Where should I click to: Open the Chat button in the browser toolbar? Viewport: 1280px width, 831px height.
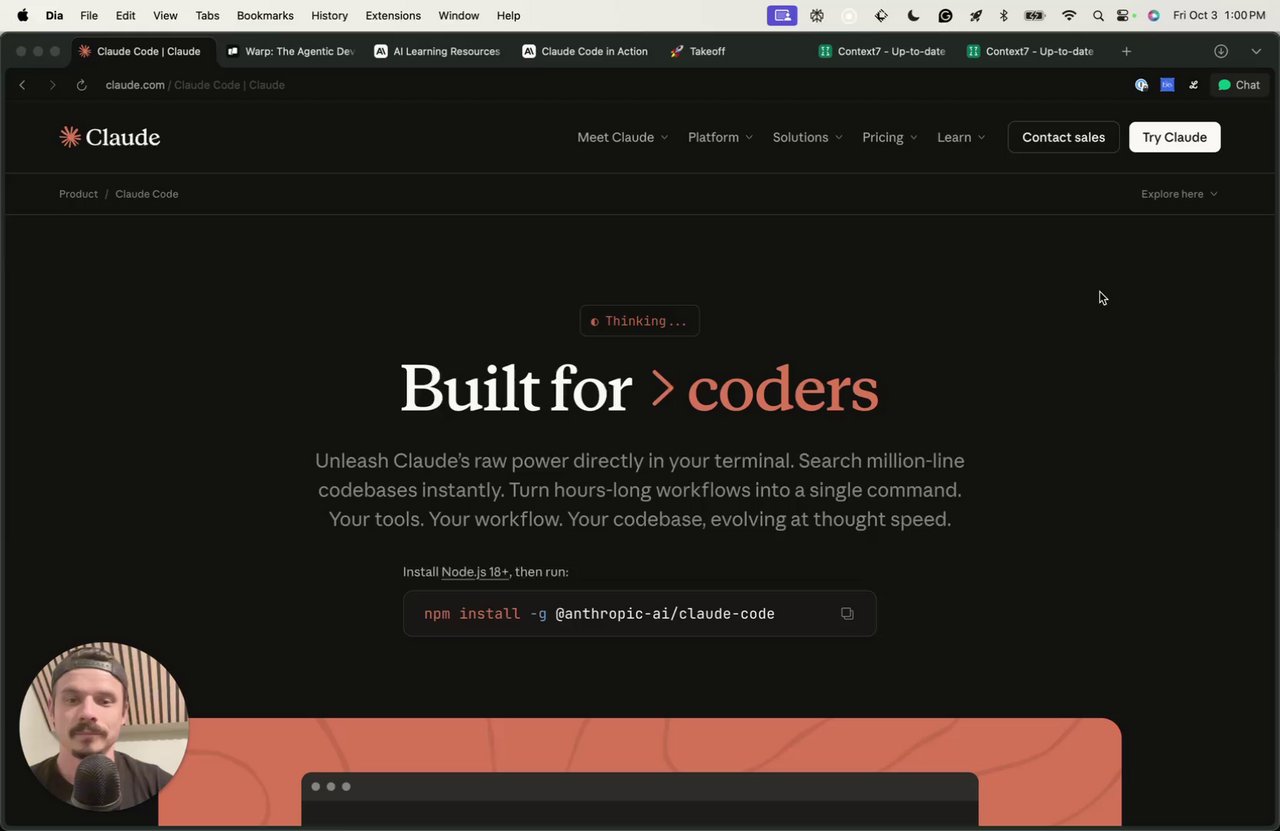click(1238, 85)
